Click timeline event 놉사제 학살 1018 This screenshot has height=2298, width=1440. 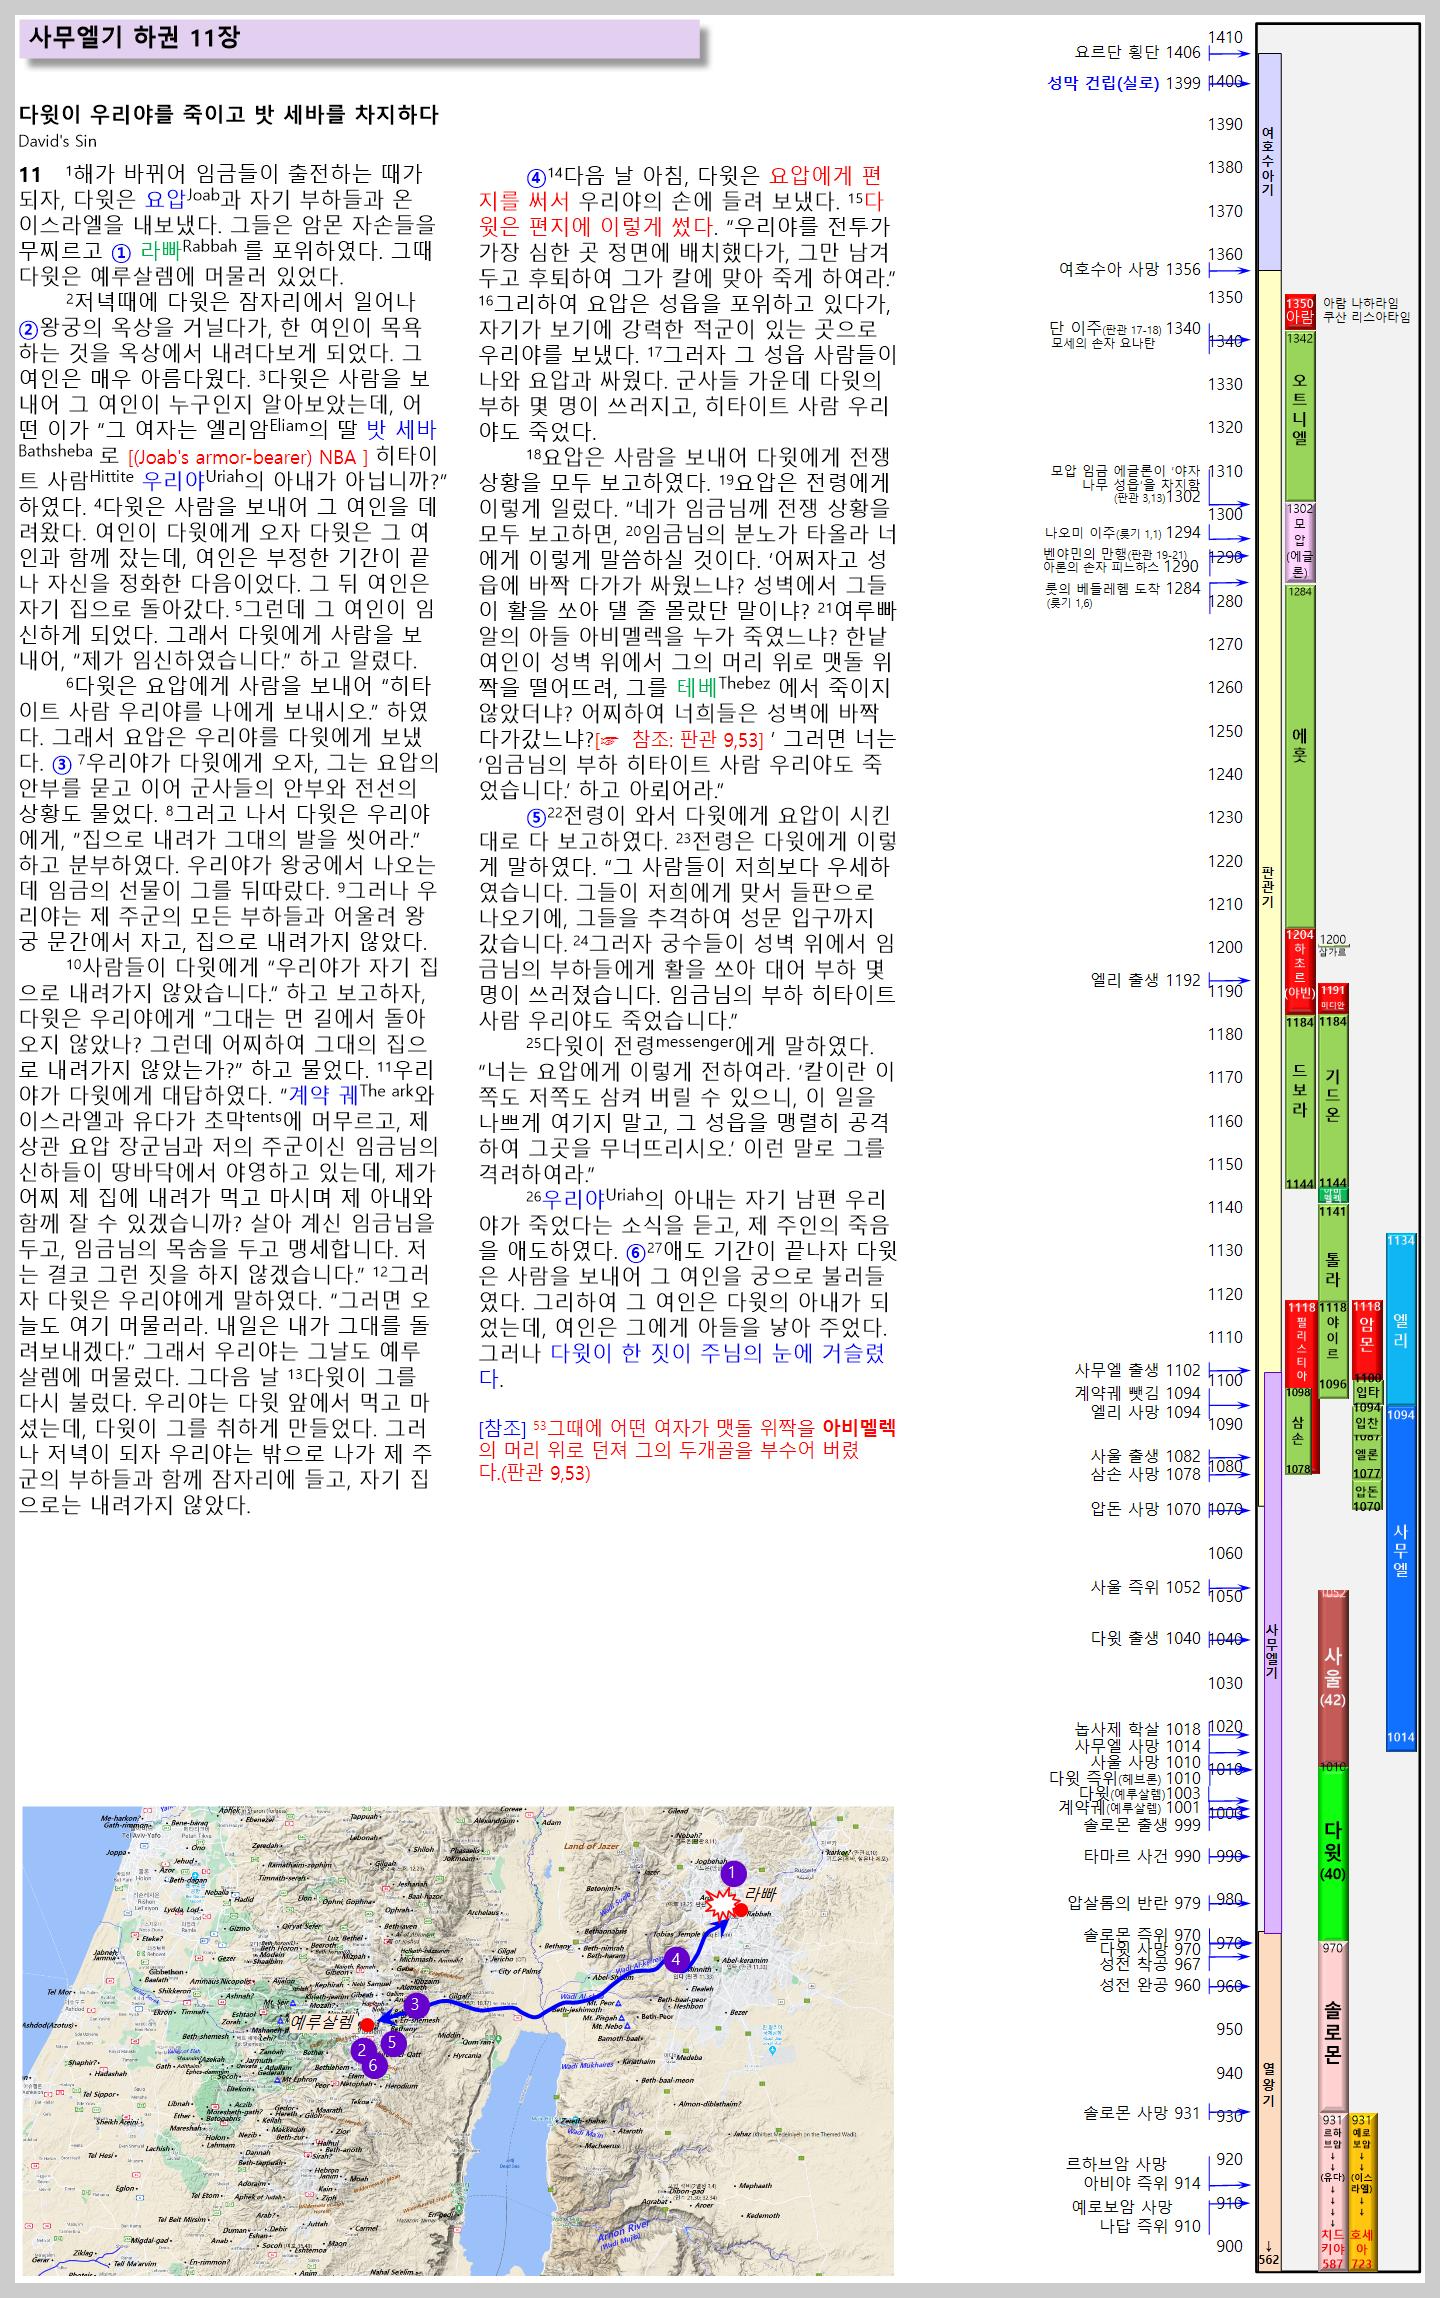[1138, 1729]
